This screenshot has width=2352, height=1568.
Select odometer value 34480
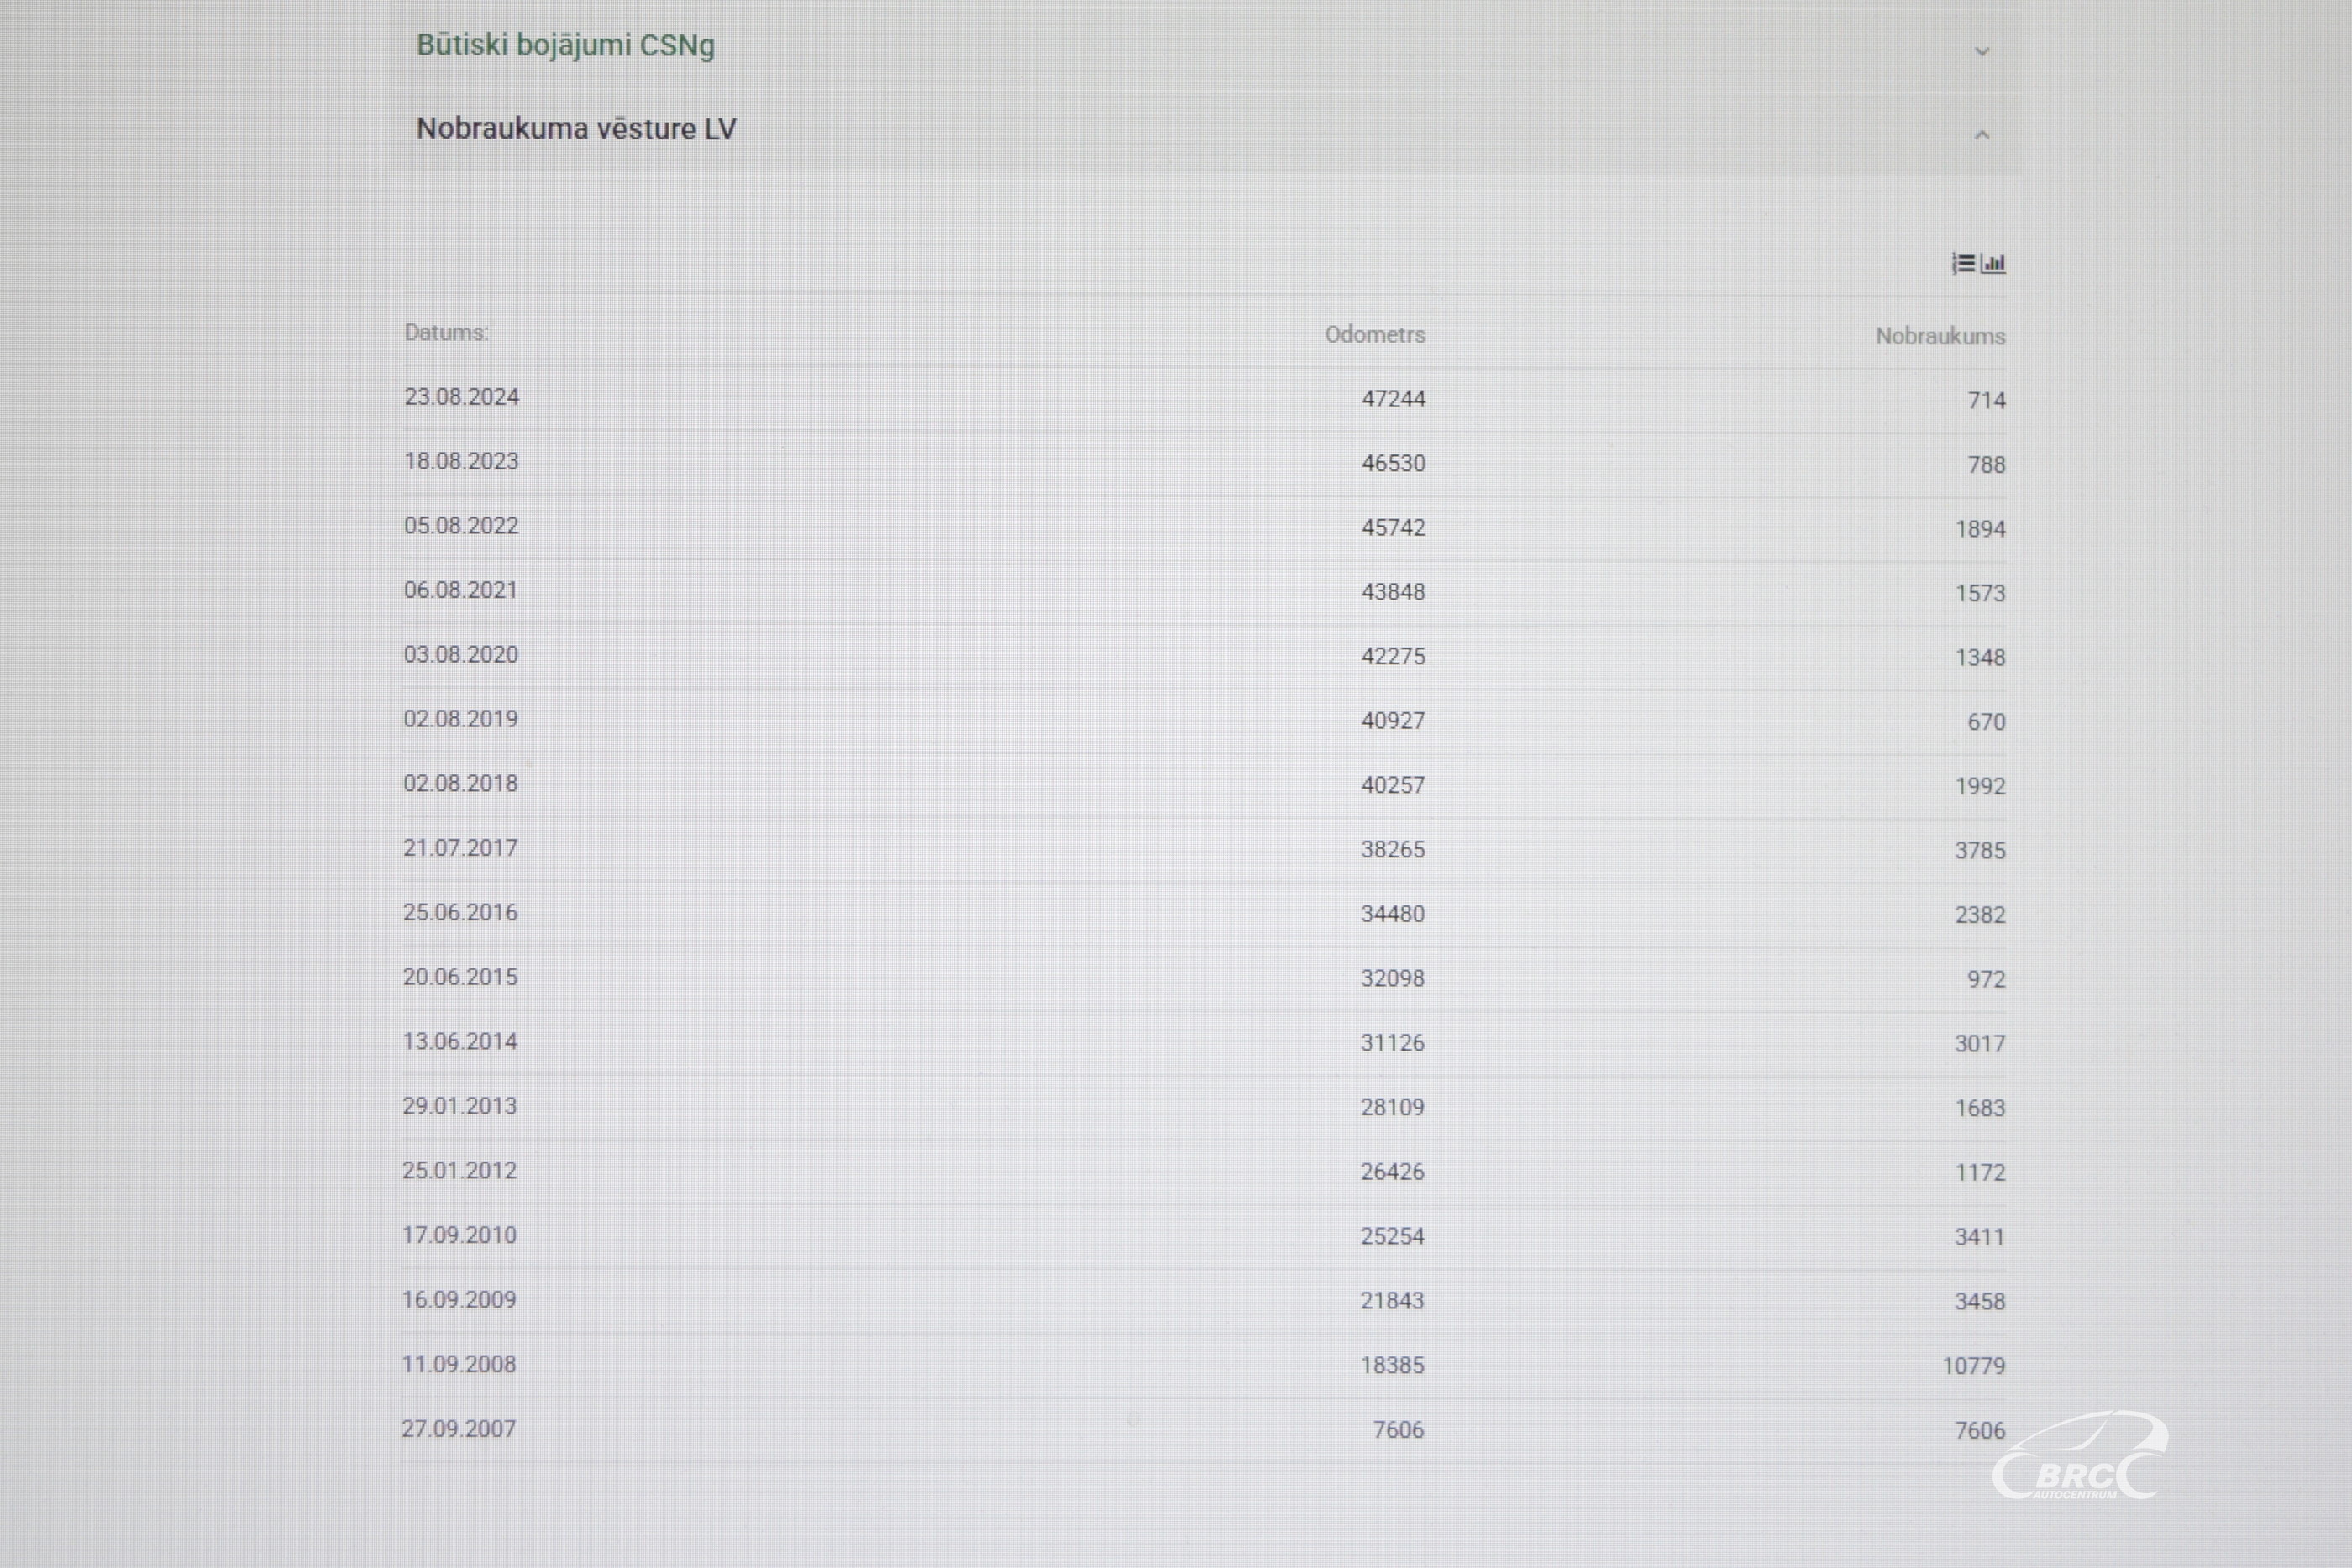pyautogui.click(x=1393, y=914)
